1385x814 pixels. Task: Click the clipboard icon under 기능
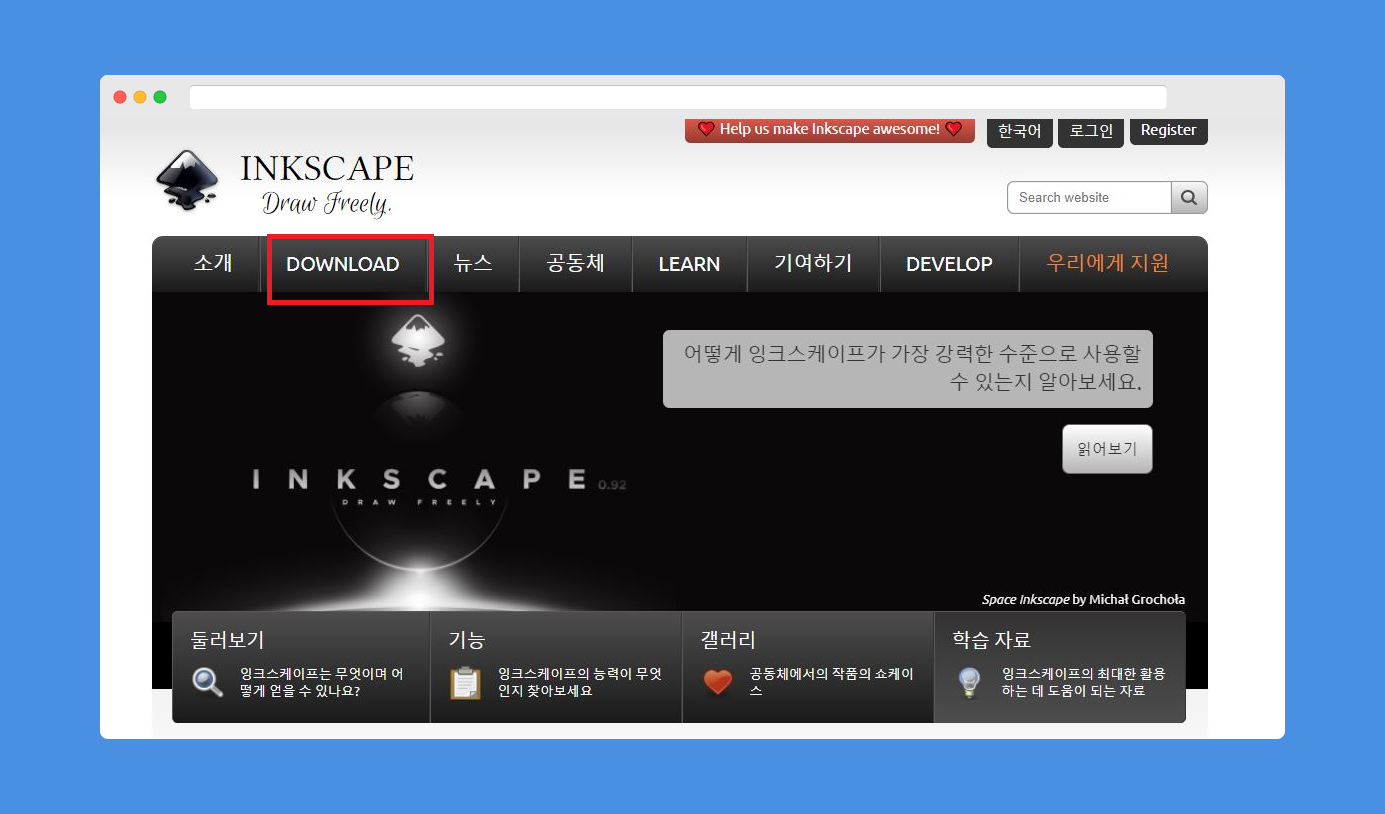point(465,682)
